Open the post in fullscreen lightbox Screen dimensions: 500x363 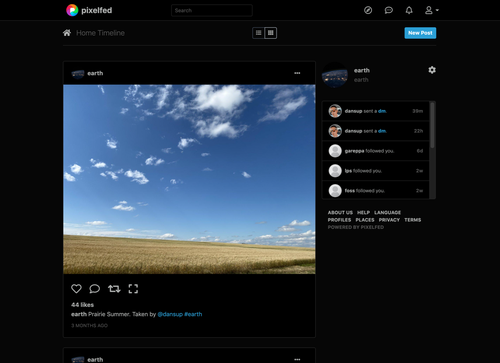(133, 289)
